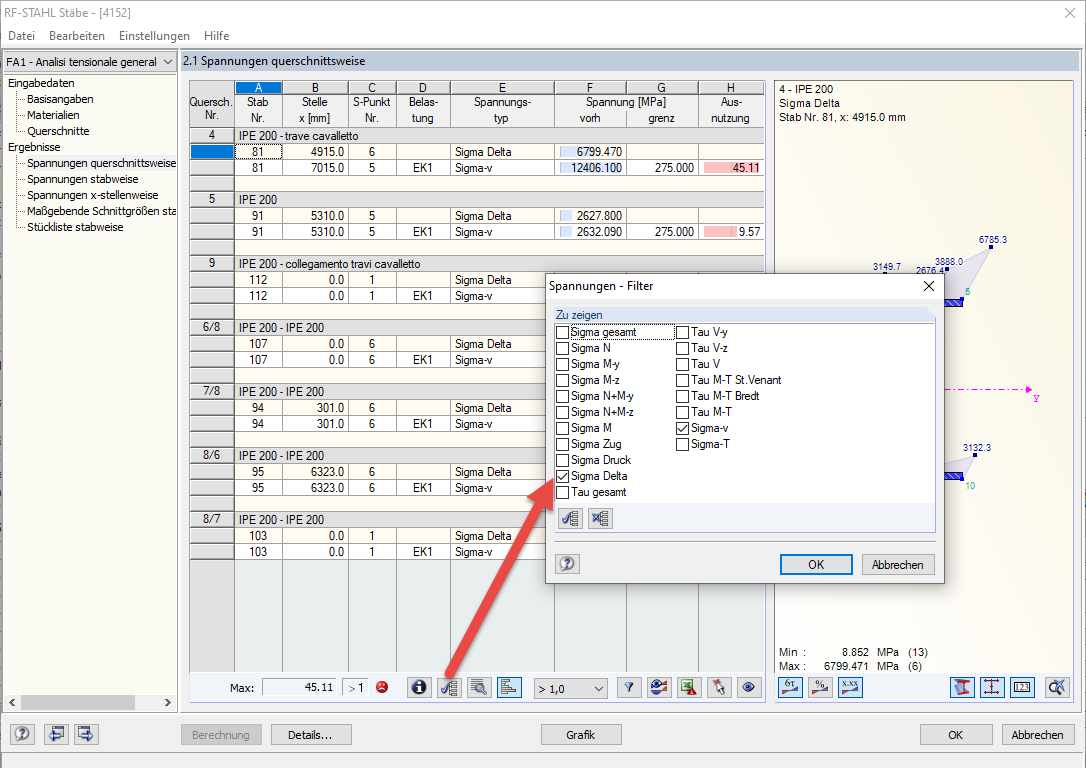This screenshot has width=1086, height=768.
Task: Close the Spannungen - Filter dialog
Action: point(929,286)
